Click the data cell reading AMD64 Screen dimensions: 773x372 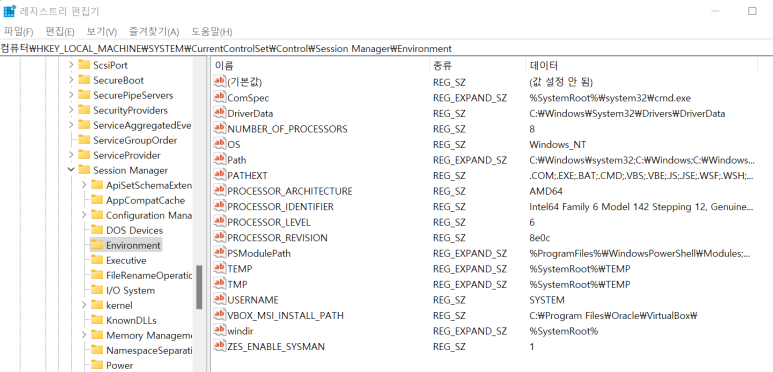pyautogui.click(x=546, y=191)
